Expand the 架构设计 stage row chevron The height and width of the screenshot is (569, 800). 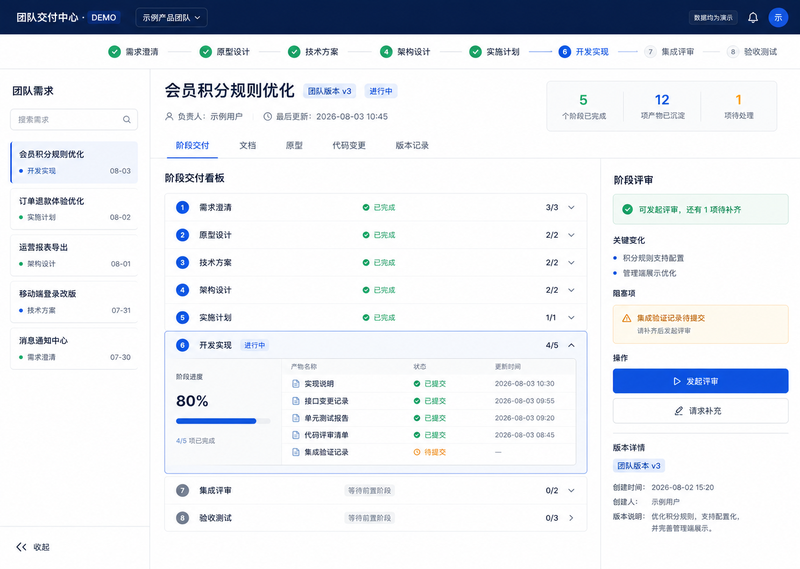coord(571,290)
